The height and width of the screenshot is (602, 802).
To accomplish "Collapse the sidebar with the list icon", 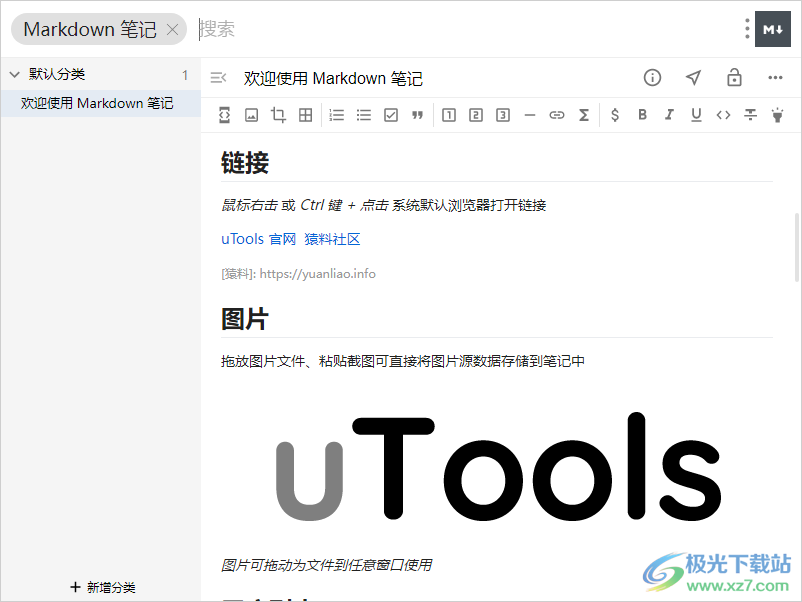I will (x=218, y=78).
